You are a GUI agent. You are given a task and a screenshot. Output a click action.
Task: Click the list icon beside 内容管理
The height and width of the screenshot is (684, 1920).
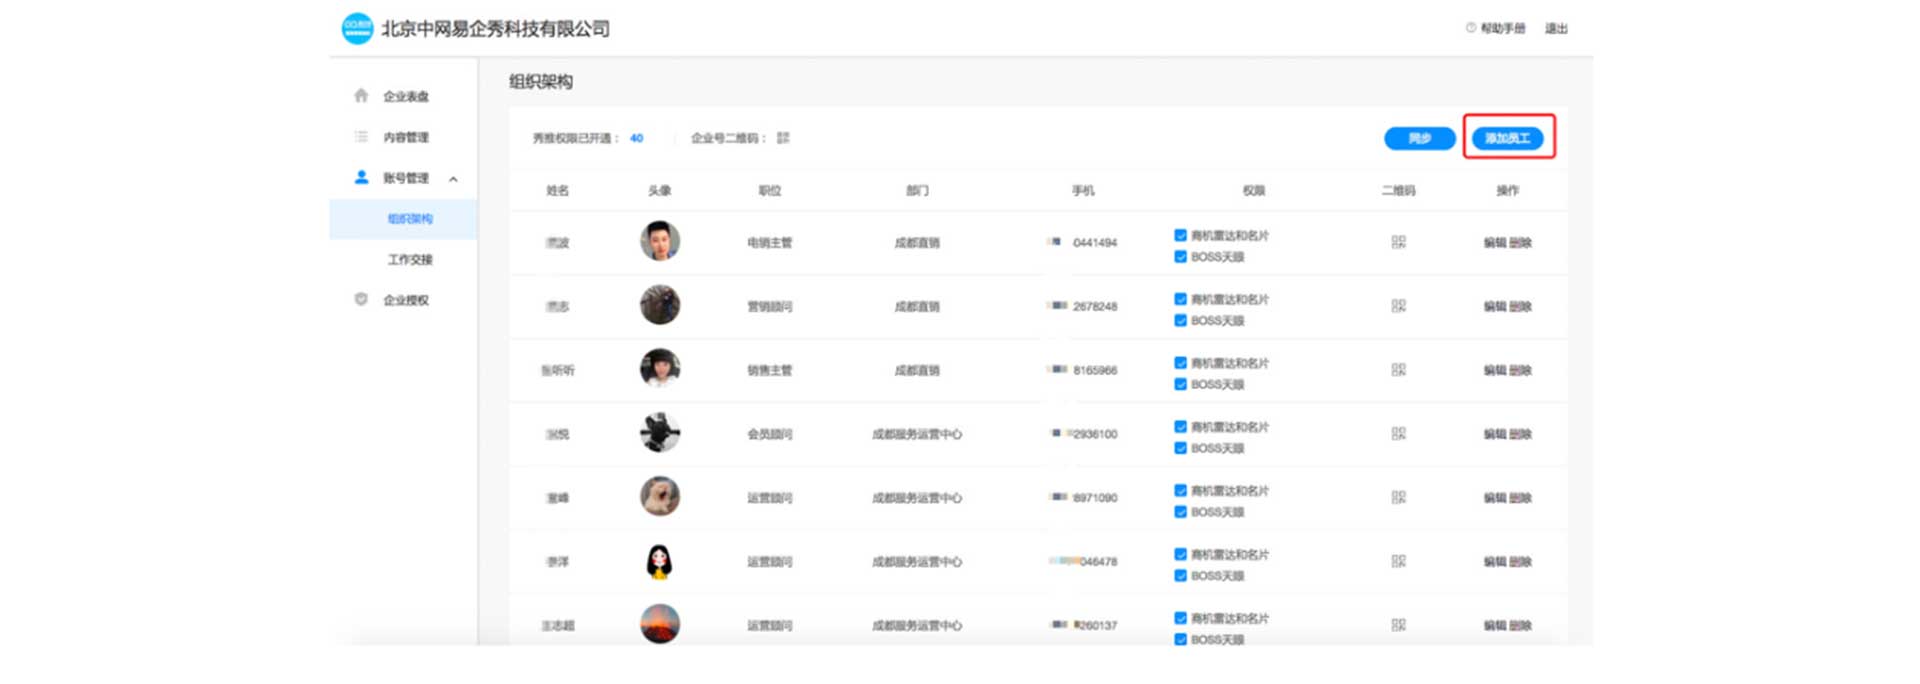click(x=361, y=137)
